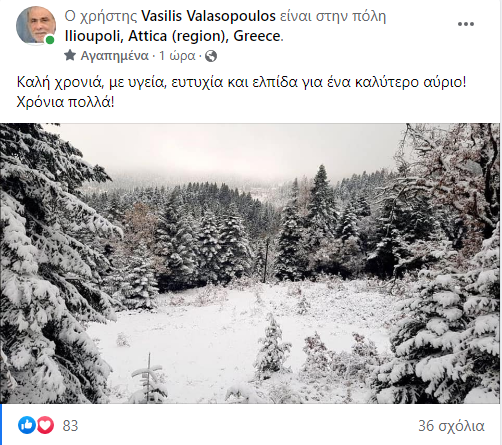Click the red heart Love reaction icon
502x445 pixels.
point(45,425)
